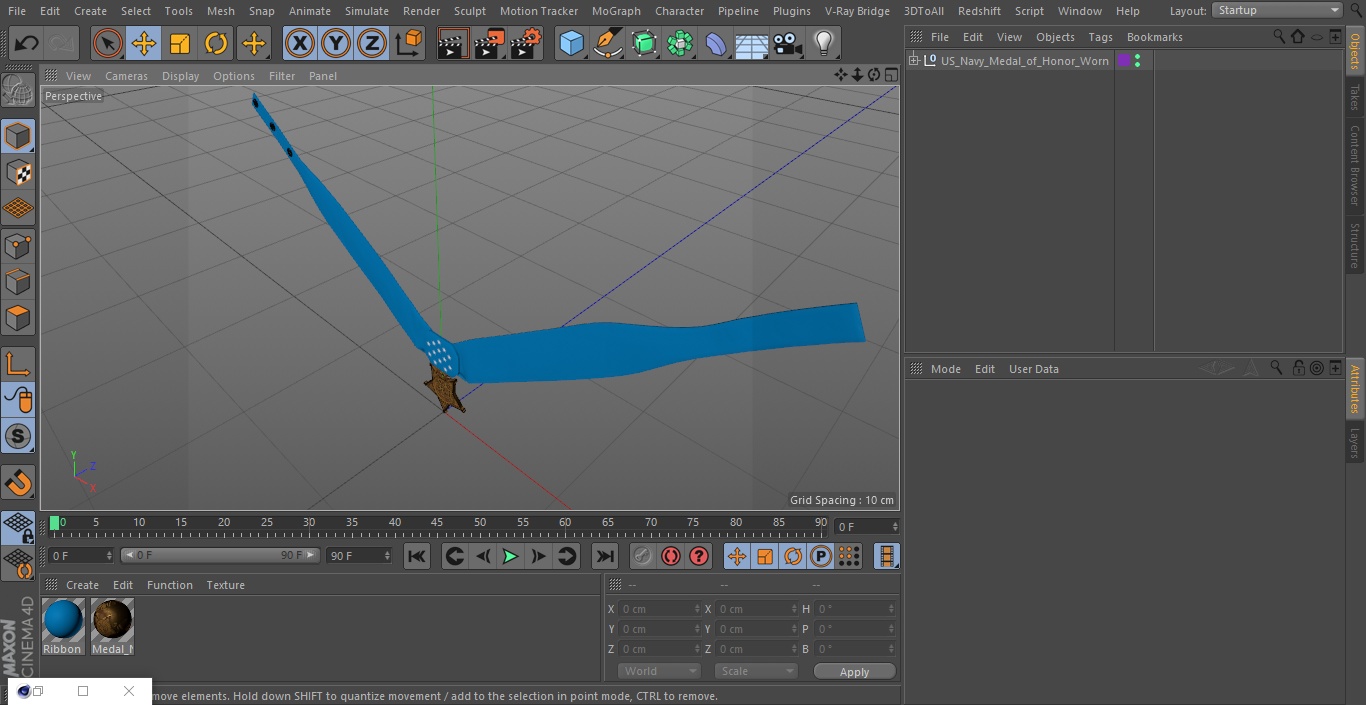1366x705 pixels.
Task: Play the animation forward
Action: click(x=510, y=556)
